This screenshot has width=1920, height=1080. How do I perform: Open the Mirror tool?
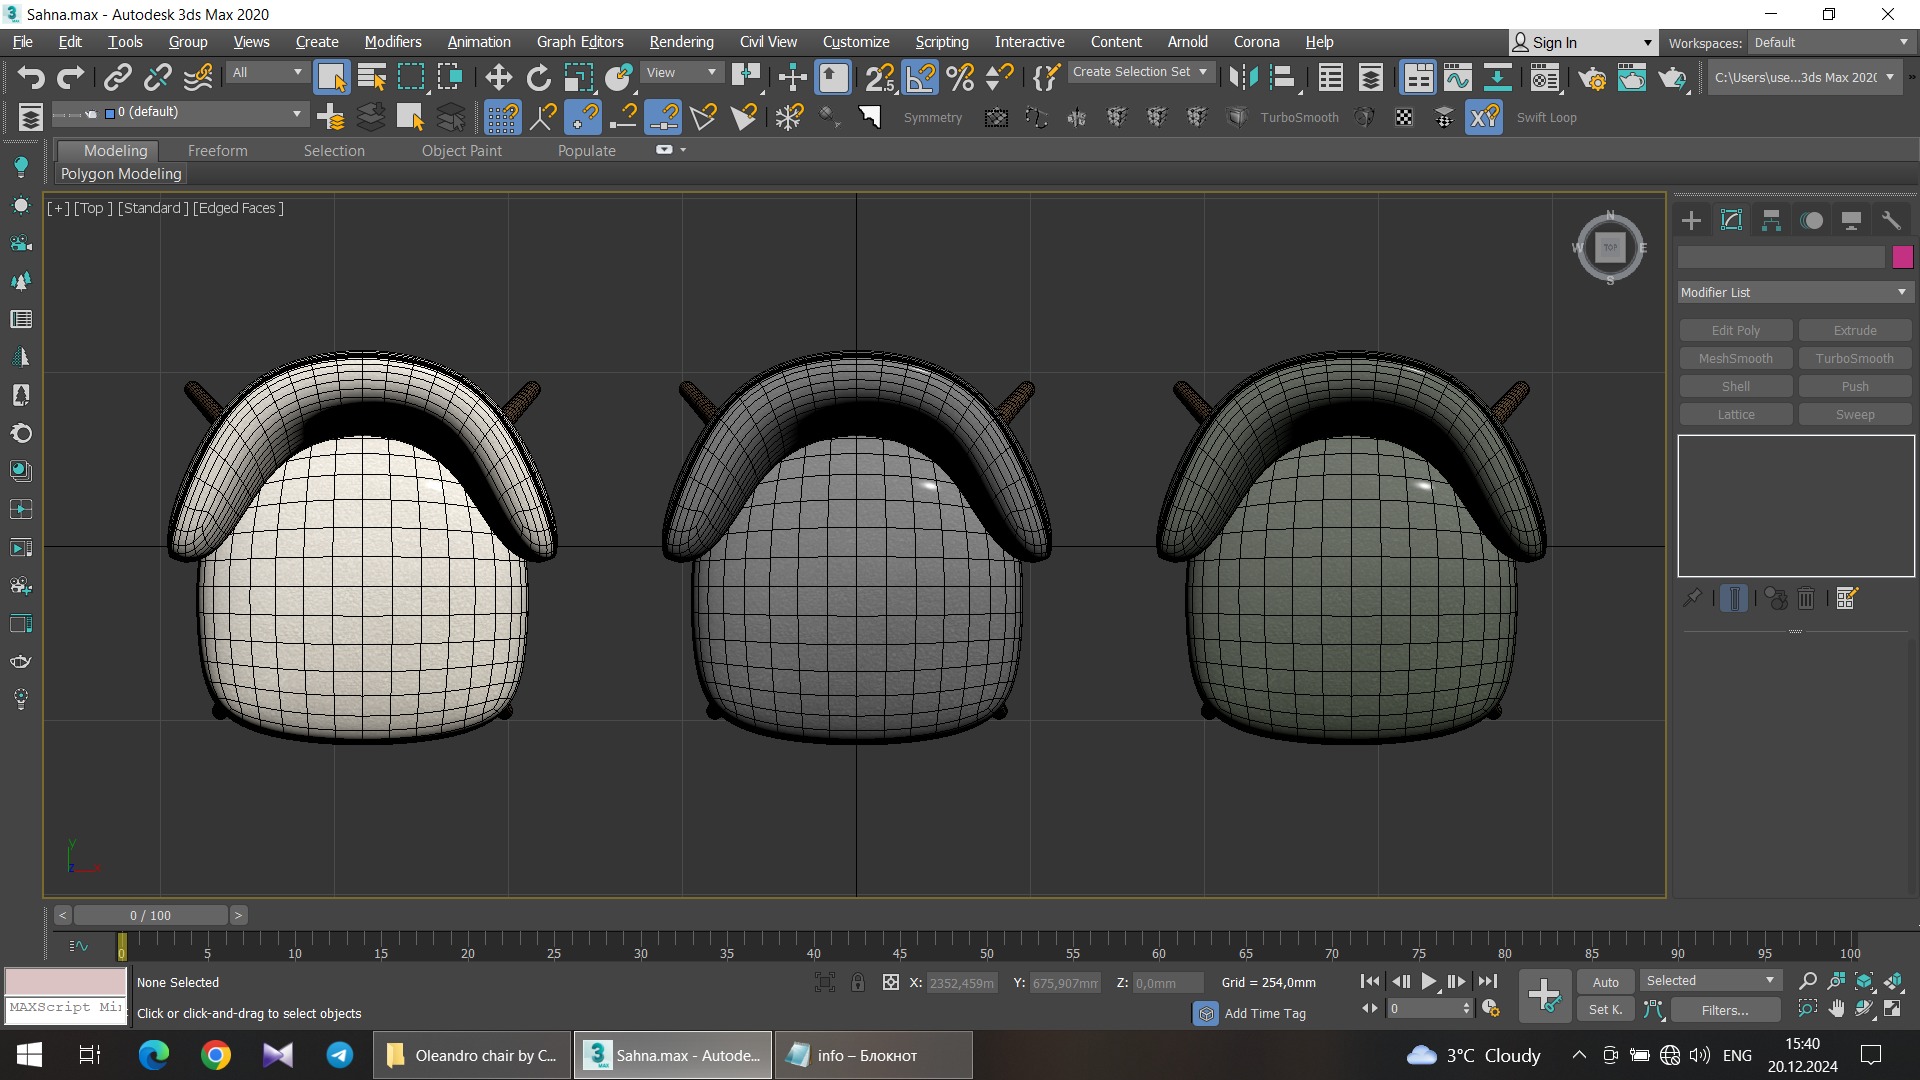1243,77
